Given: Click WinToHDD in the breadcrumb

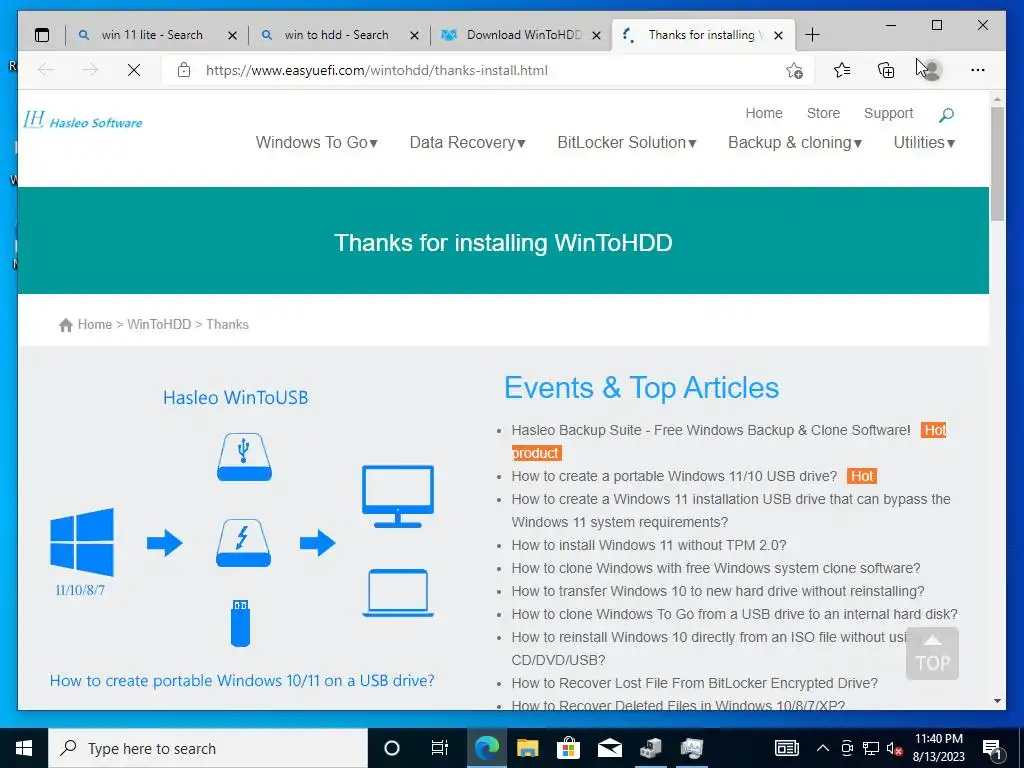Looking at the screenshot, I should tap(159, 325).
